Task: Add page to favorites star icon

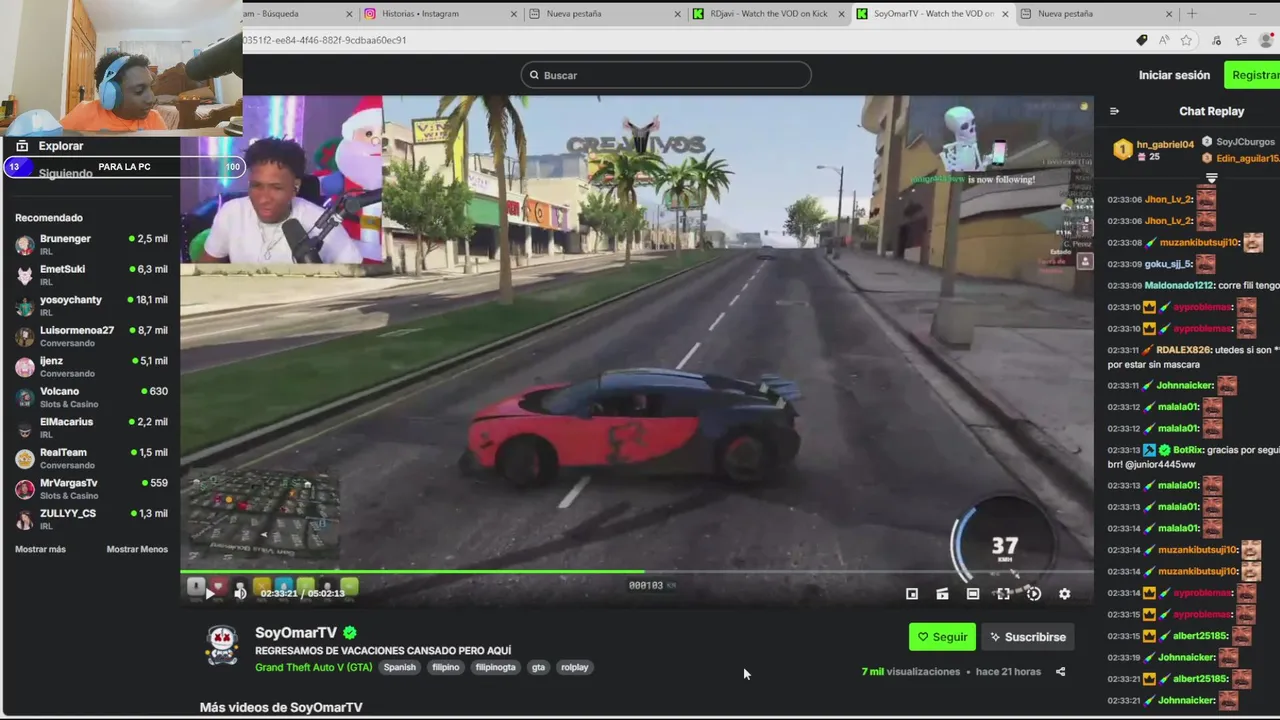Action: pos(1186,40)
